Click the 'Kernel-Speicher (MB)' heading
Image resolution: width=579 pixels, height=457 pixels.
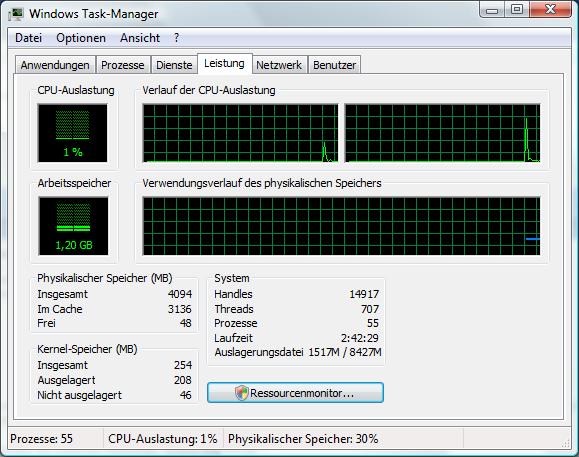click(87, 349)
